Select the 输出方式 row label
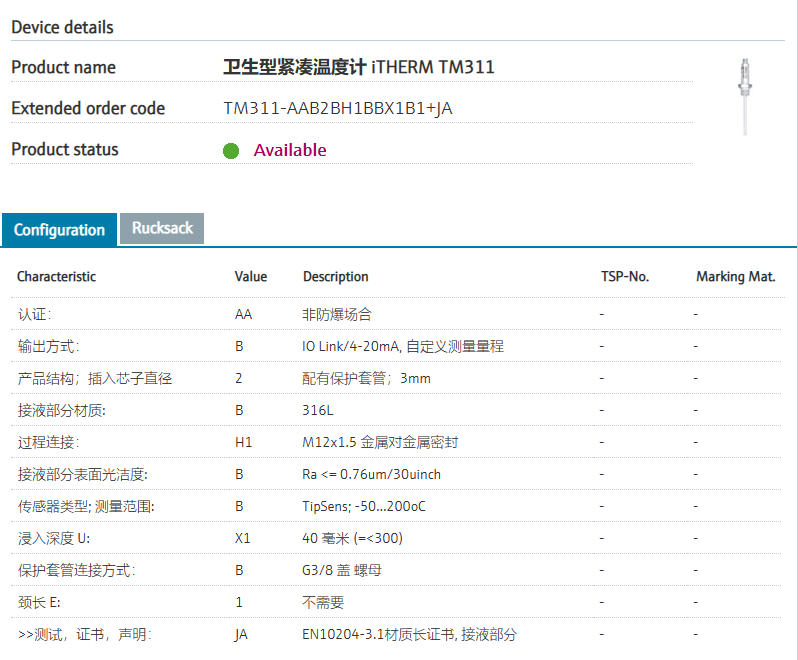 point(48,346)
